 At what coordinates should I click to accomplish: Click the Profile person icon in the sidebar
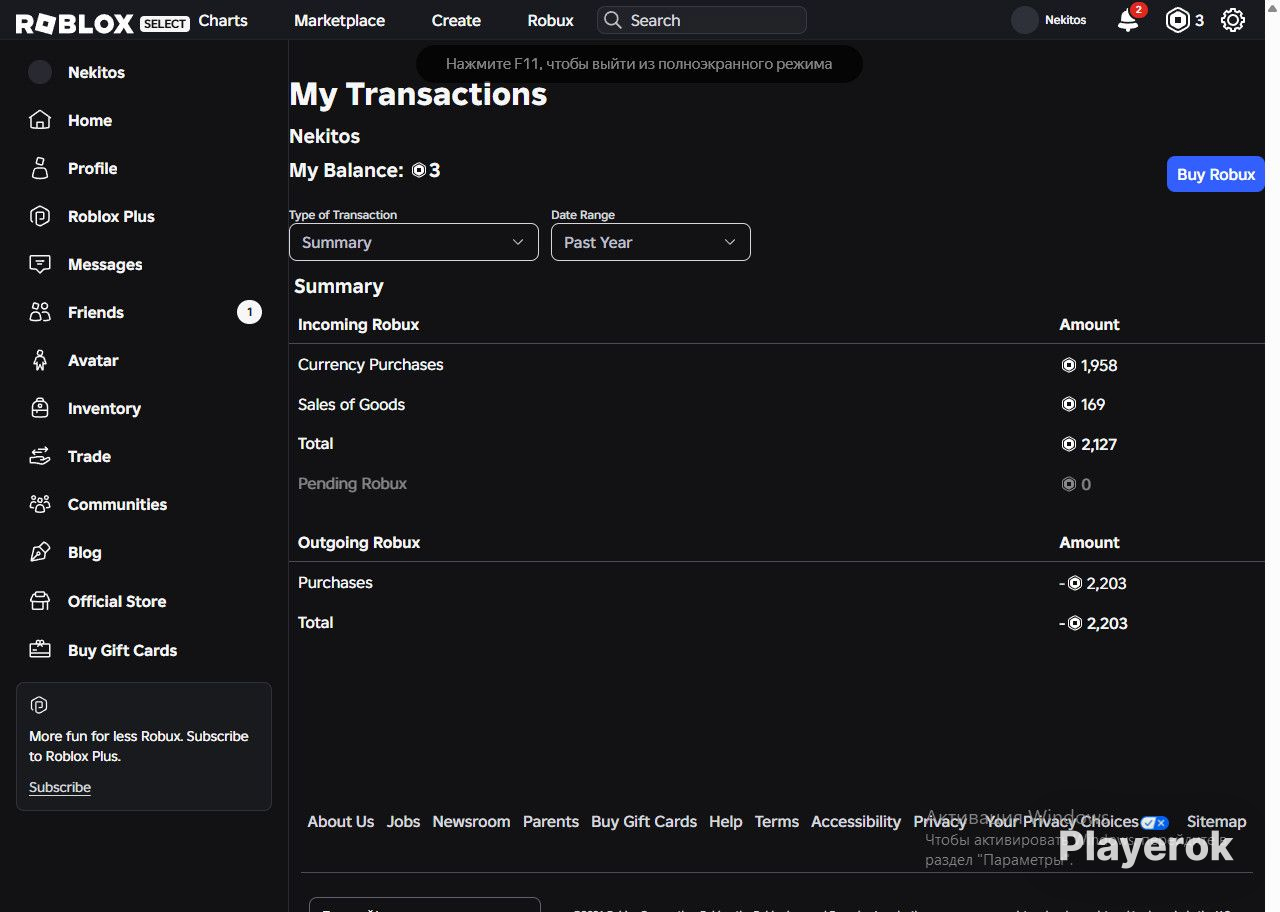click(x=40, y=168)
